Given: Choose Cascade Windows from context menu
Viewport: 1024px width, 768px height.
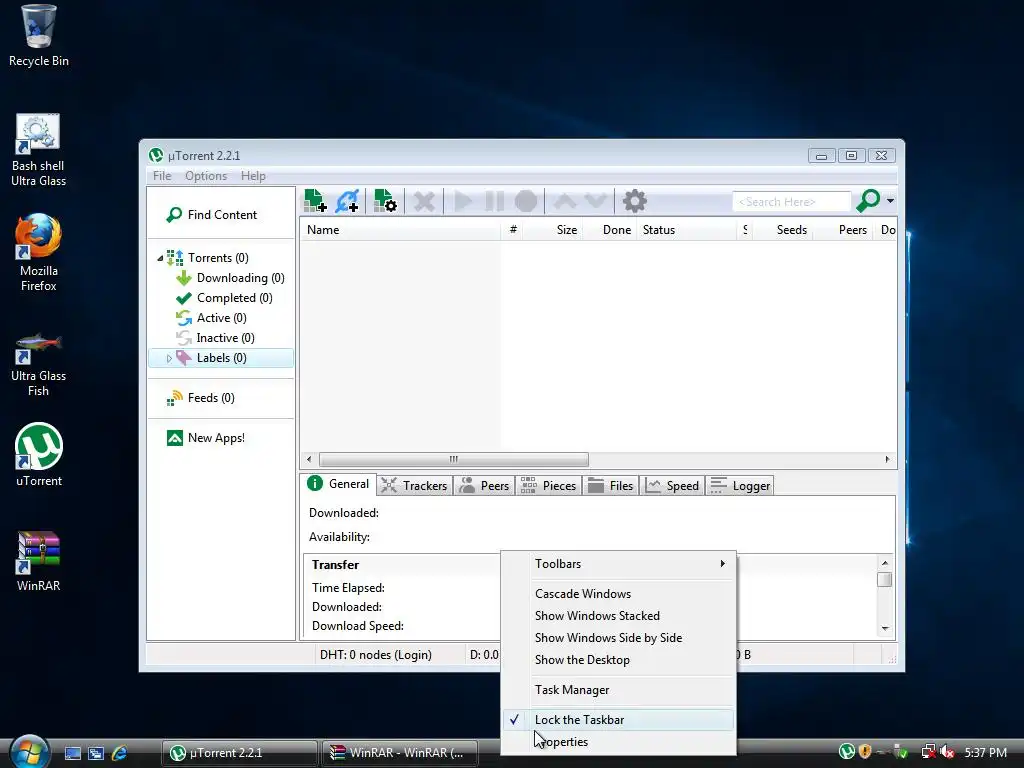Looking at the screenshot, I should (619, 594).
